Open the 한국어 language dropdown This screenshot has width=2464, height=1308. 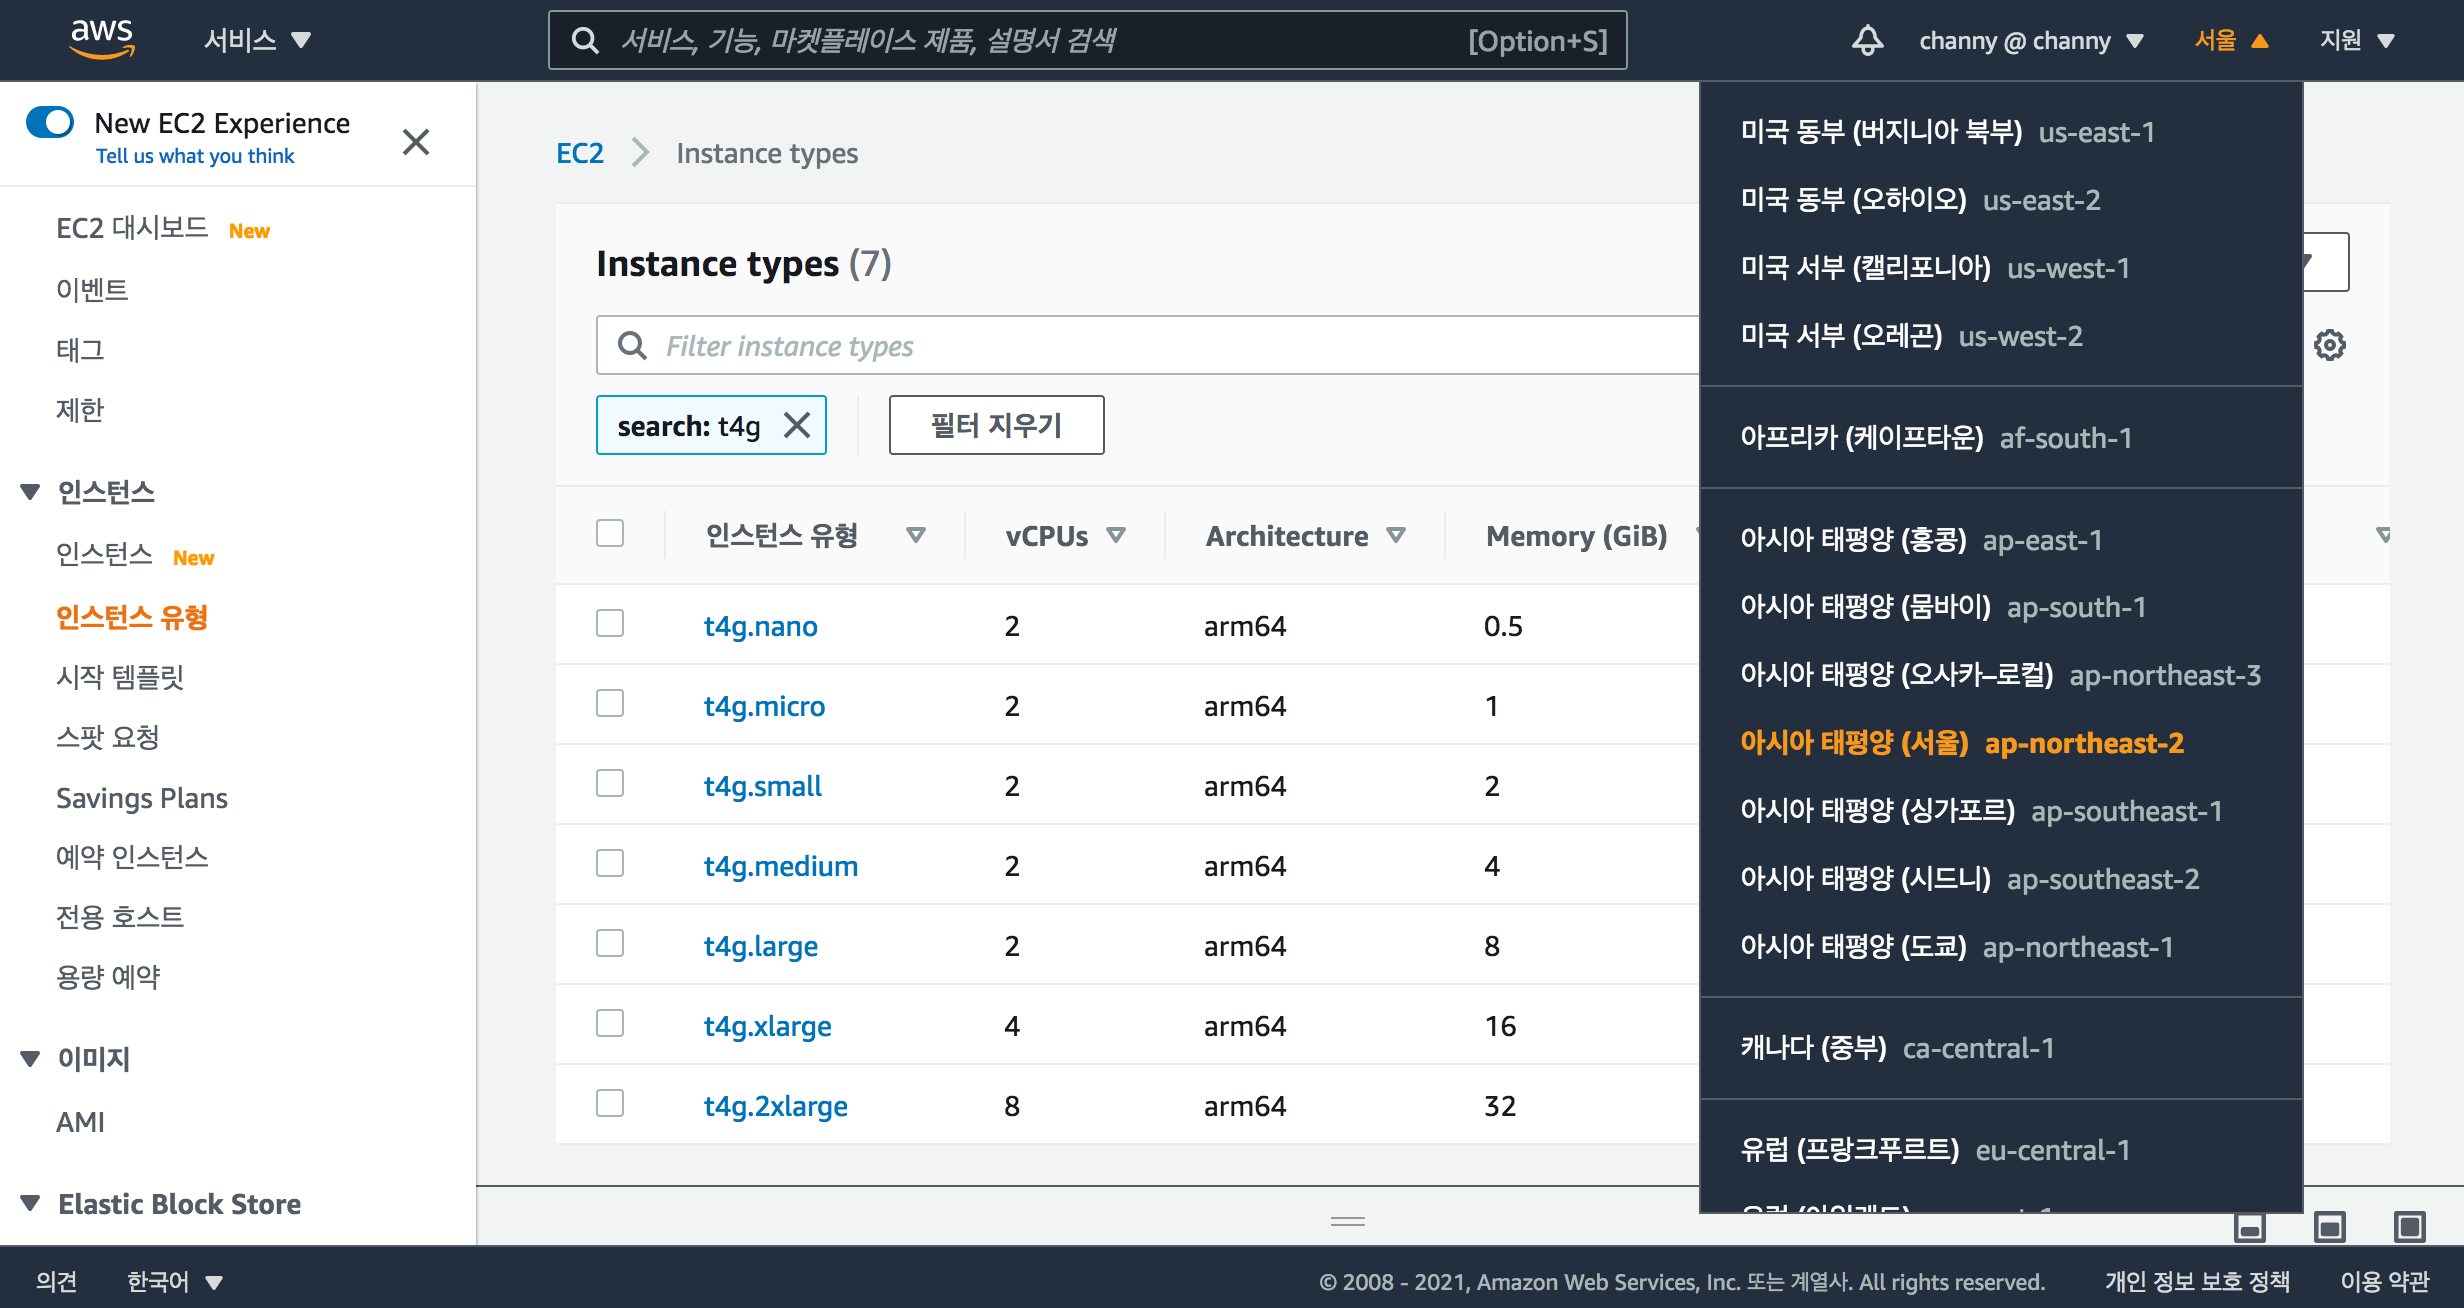(174, 1281)
